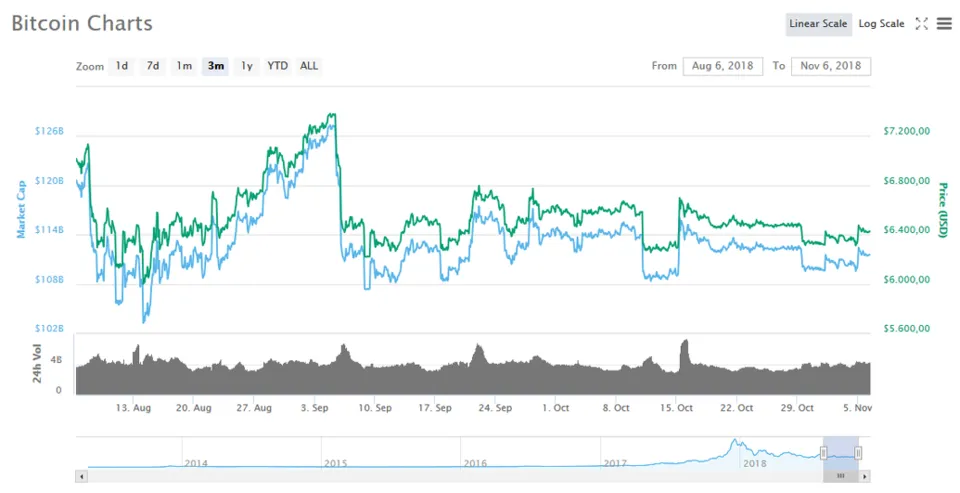The image size is (960, 493).
Task: Click the Bitcoin Charts heading
Action: pos(82,23)
